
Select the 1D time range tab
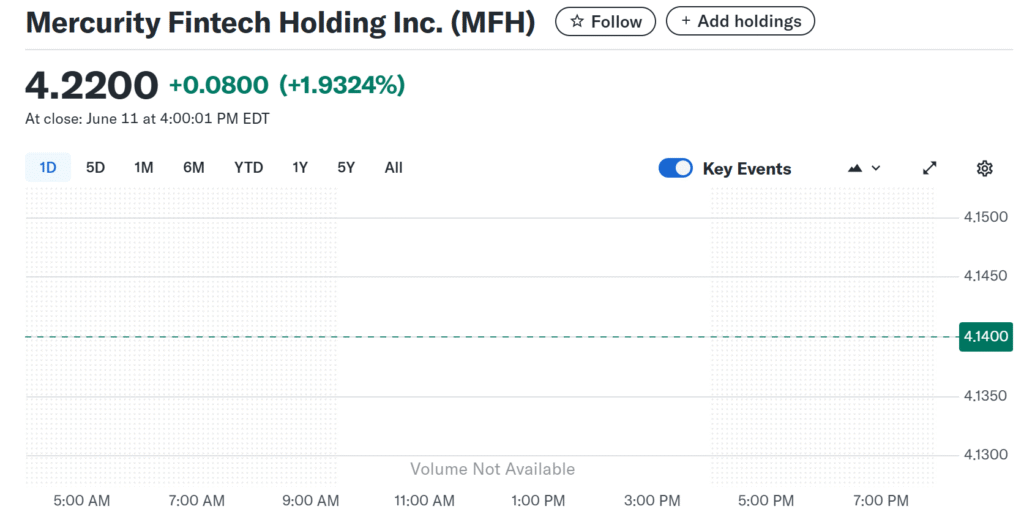click(48, 168)
